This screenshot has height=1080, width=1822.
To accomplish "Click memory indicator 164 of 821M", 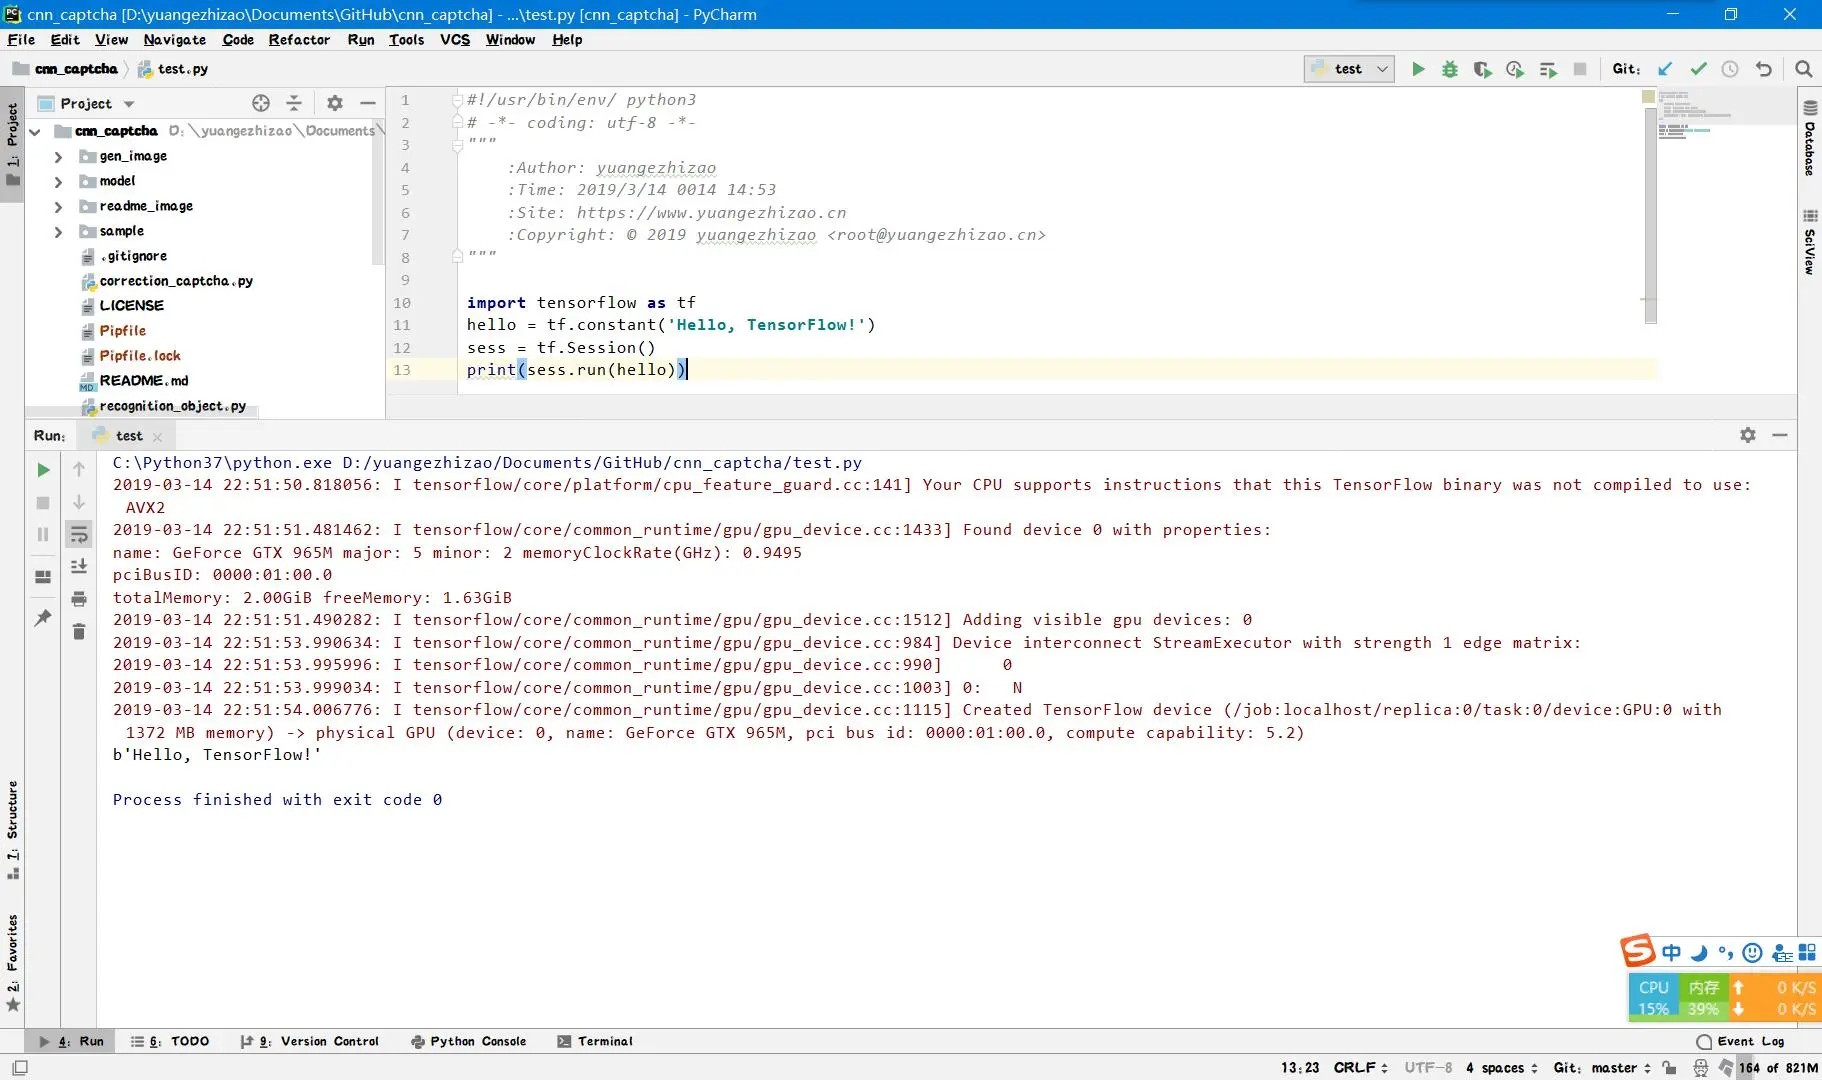I will pyautogui.click(x=1778, y=1068).
